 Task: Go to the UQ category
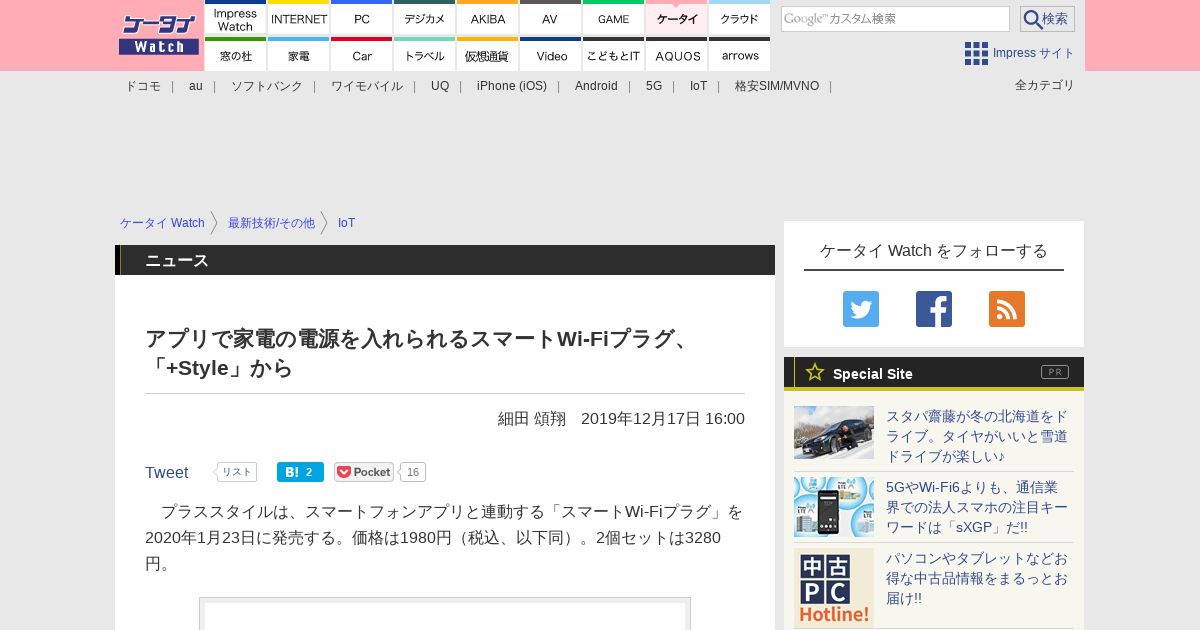[440, 86]
